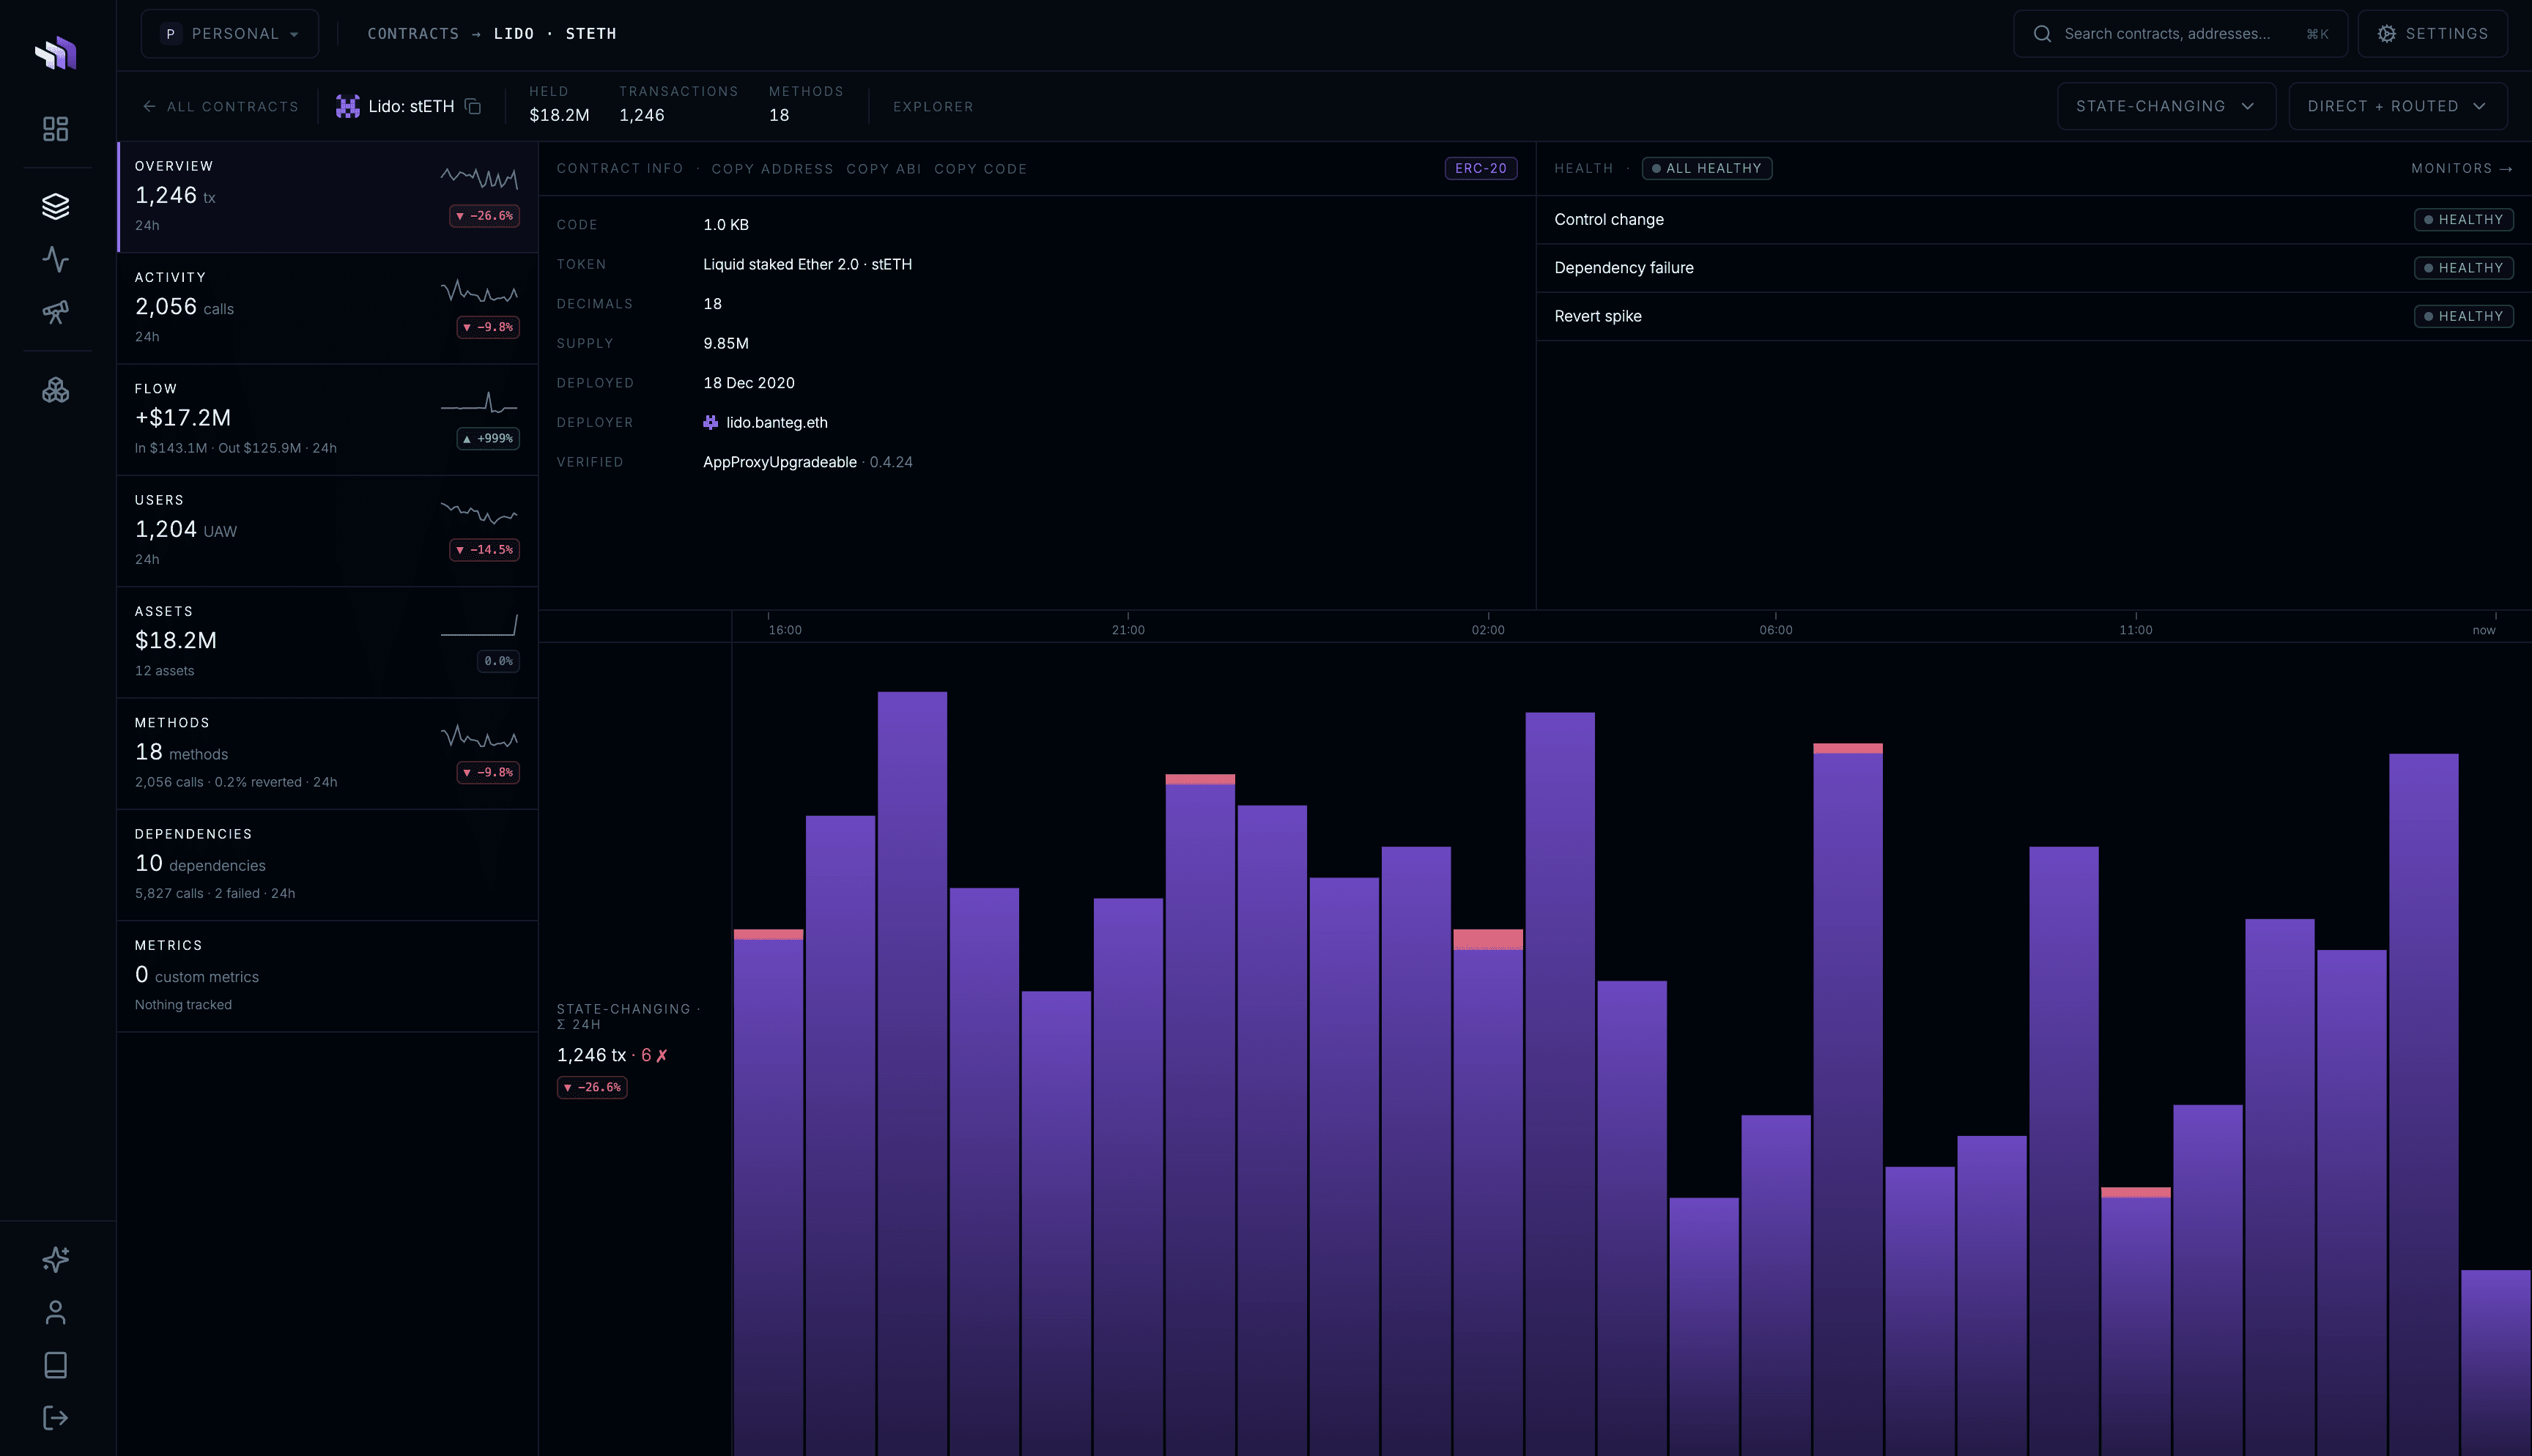This screenshot has height=1456, width=2532.
Task: Click the search magnifier icon
Action: point(2043,34)
